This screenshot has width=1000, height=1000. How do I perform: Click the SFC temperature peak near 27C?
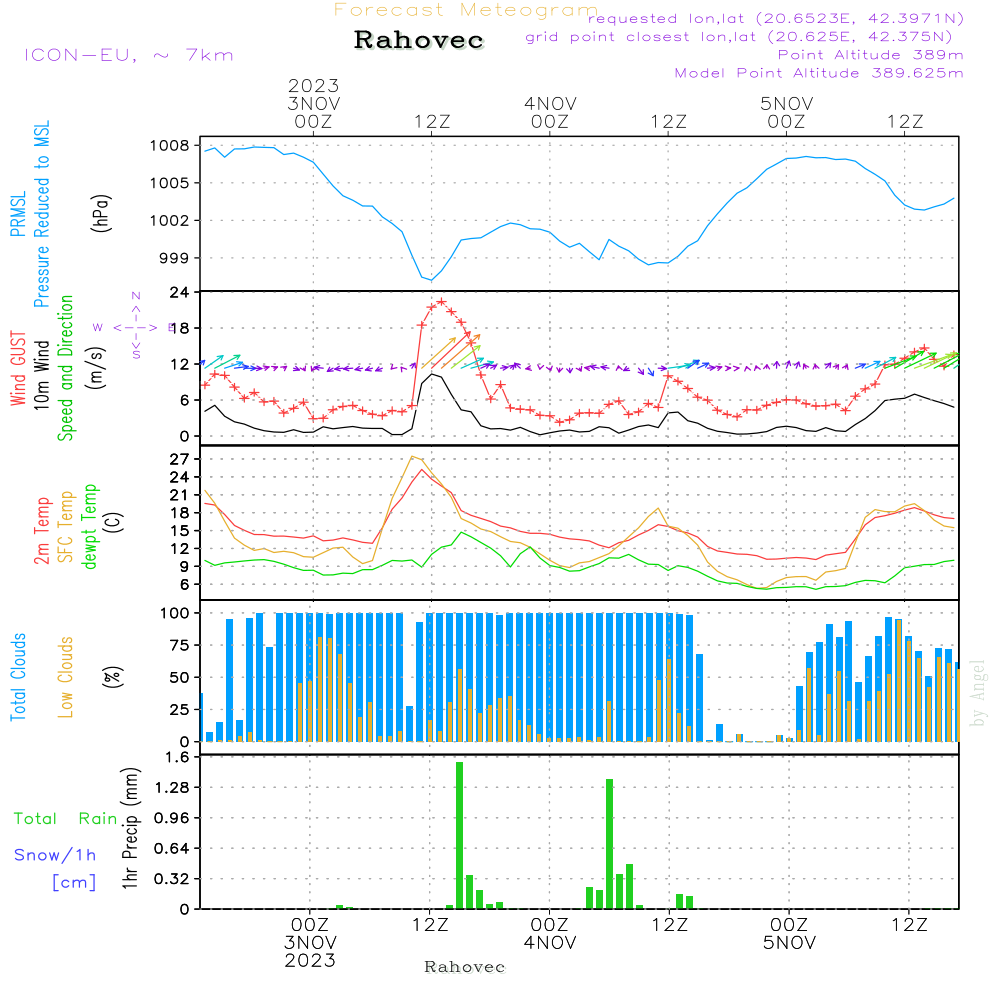click(x=413, y=457)
